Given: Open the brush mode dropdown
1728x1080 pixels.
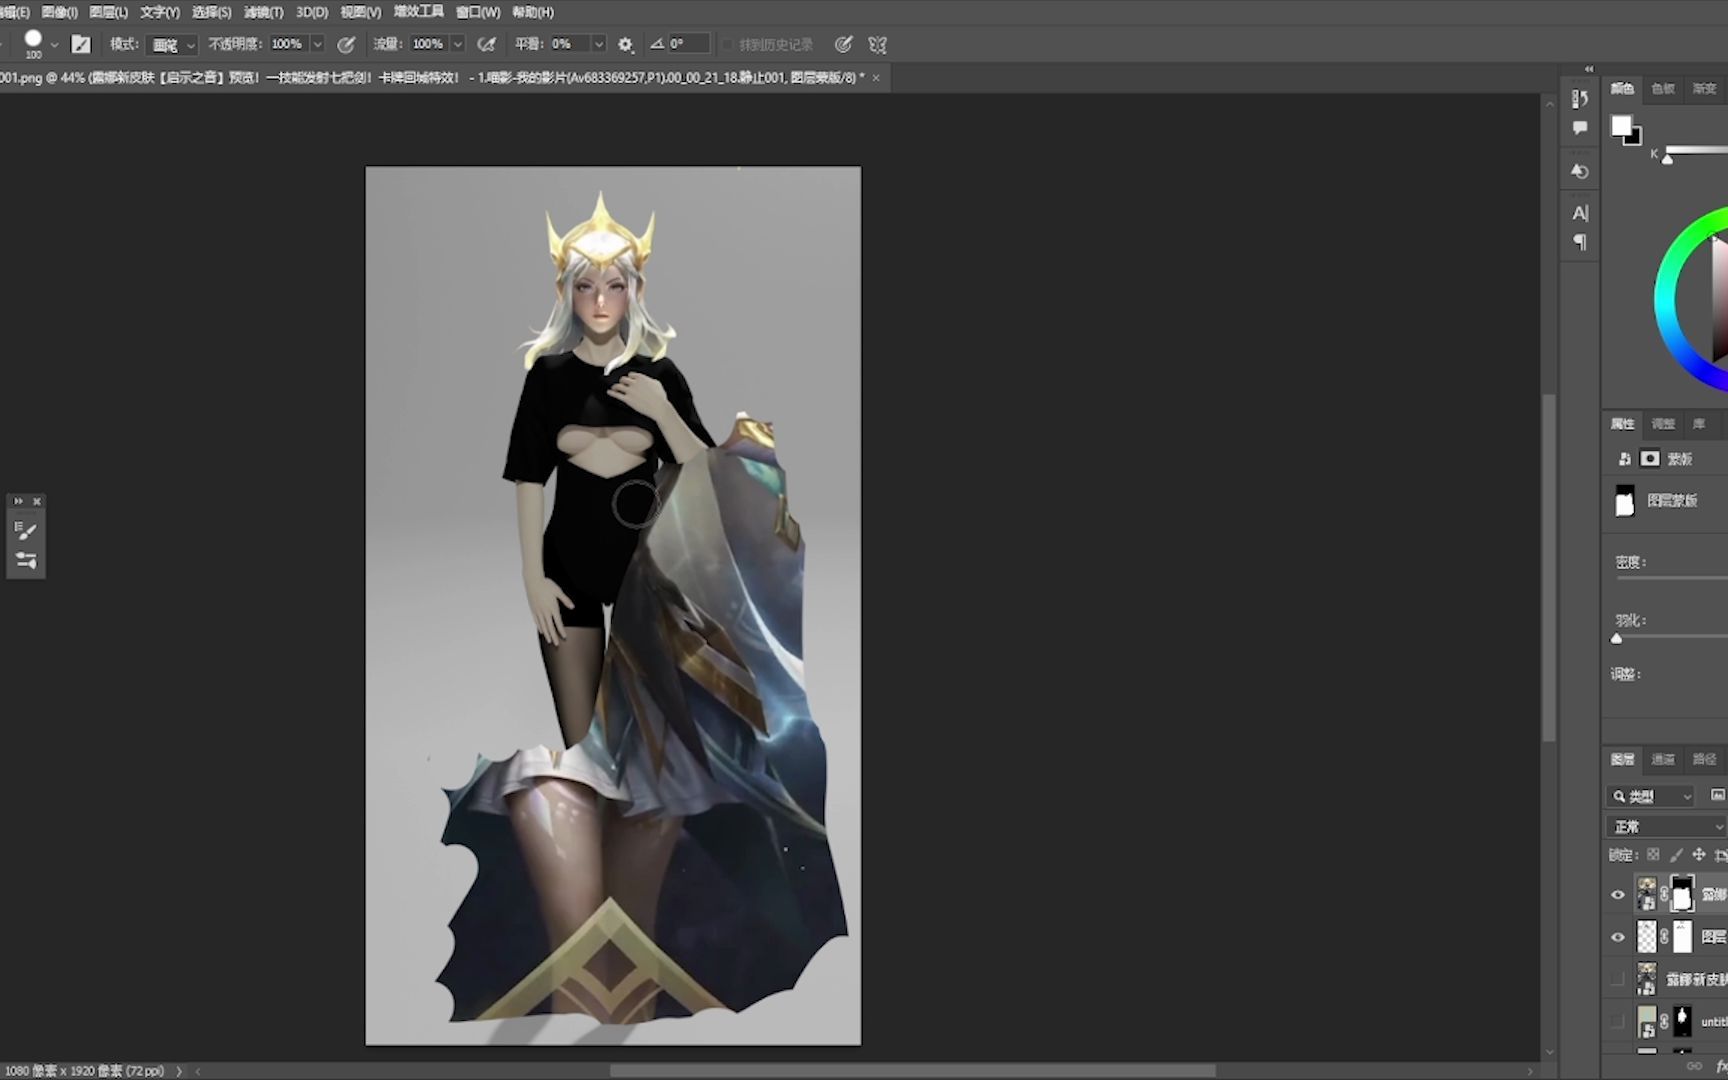Looking at the screenshot, I should tap(173, 44).
